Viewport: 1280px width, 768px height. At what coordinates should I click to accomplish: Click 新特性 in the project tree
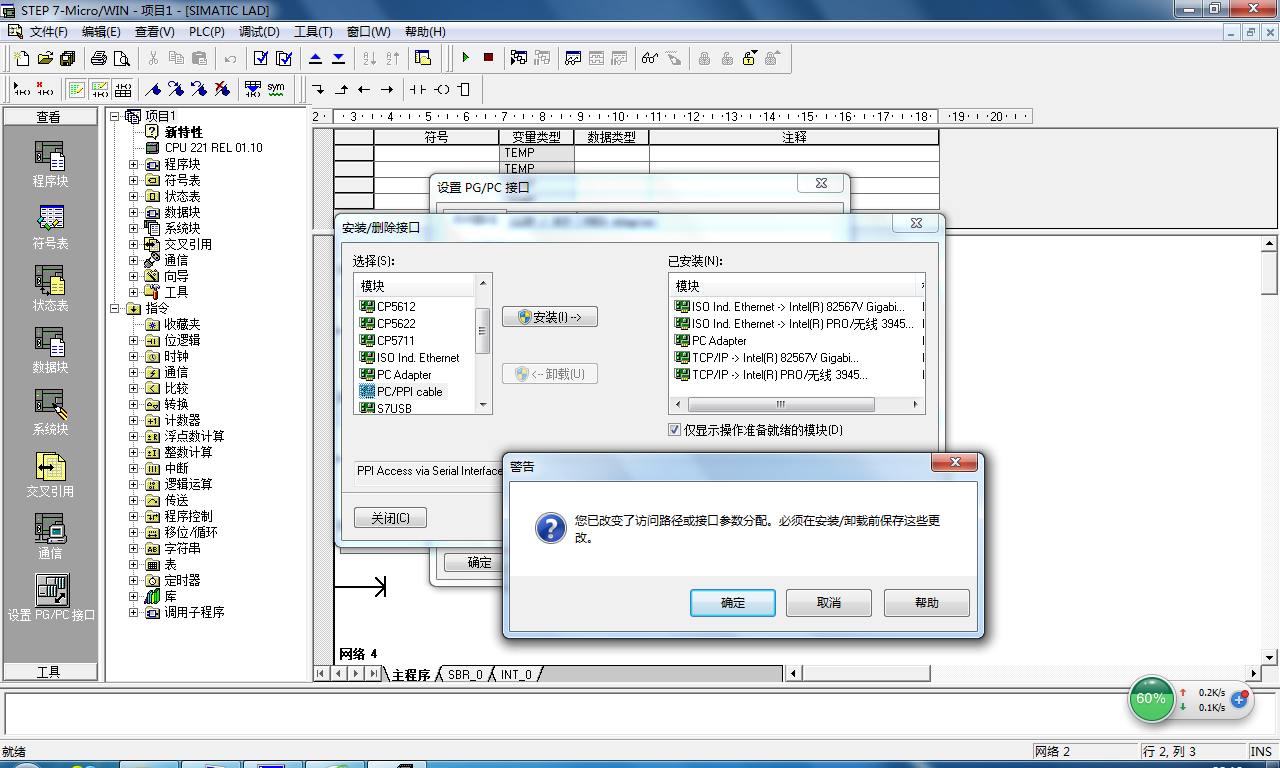pyautogui.click(x=183, y=132)
